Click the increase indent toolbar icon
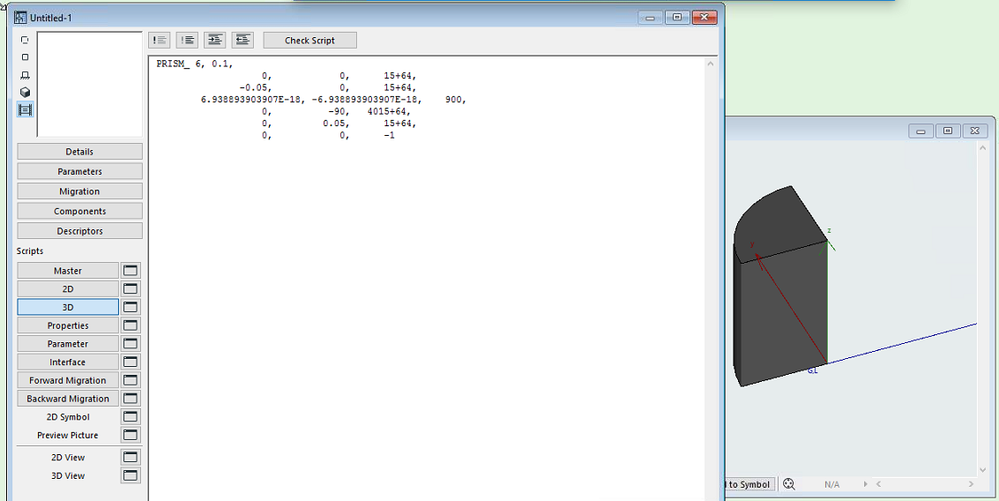 (x=215, y=40)
